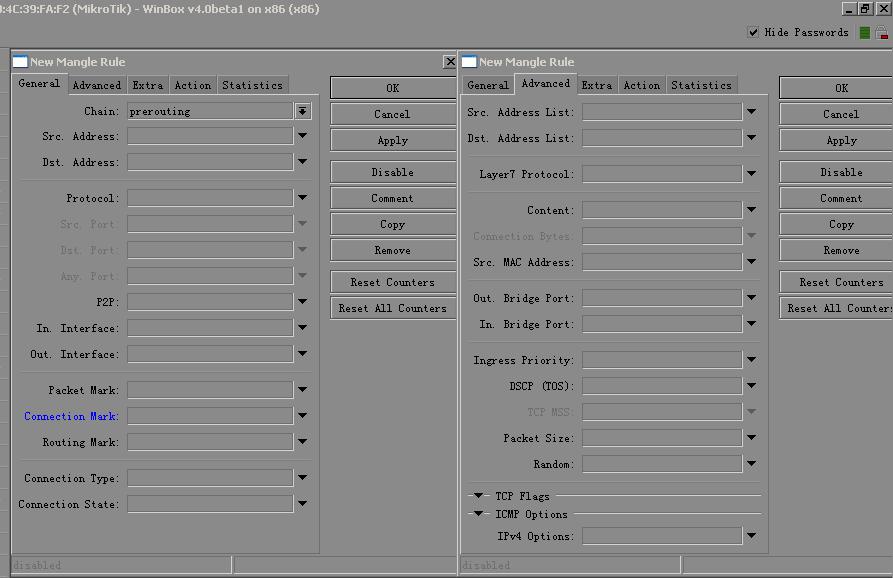
Task: Click Remove in the left window
Action: click(x=393, y=250)
